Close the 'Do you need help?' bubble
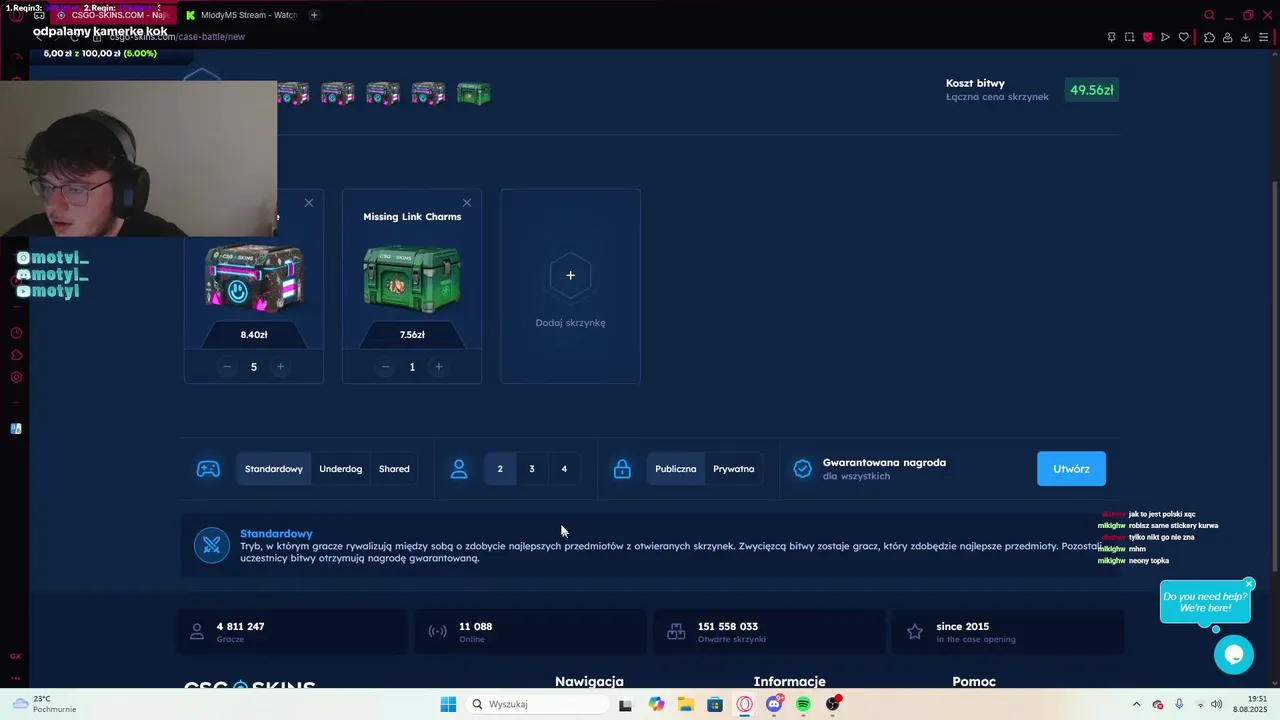This screenshot has width=1280, height=720. (x=1249, y=584)
